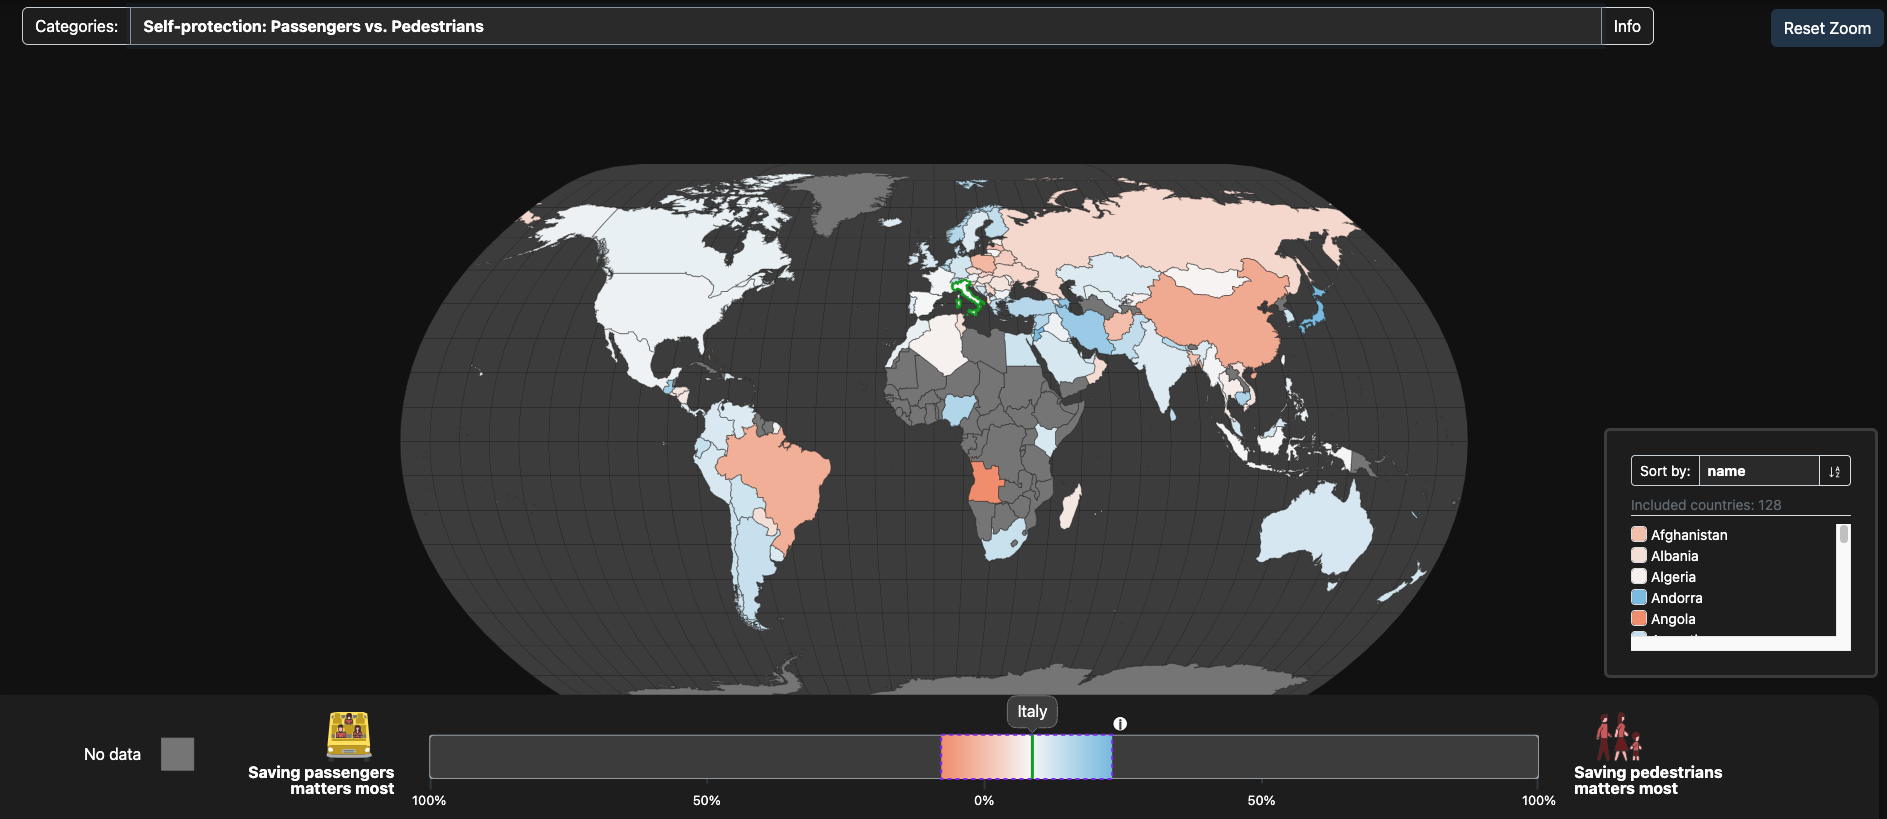Viewport: 1887px width, 819px height.
Task: Toggle the sort order icon
Action: pos(1835,471)
